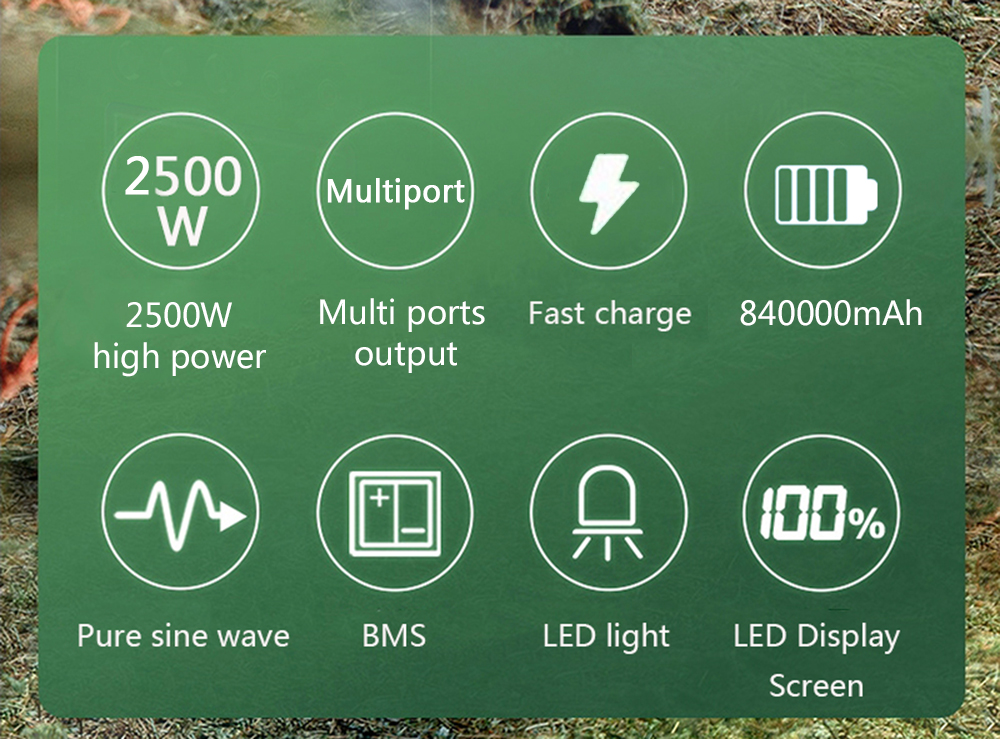The height and width of the screenshot is (739, 1000).
Task: Click the pure sine wave icon
Action: coord(180,513)
